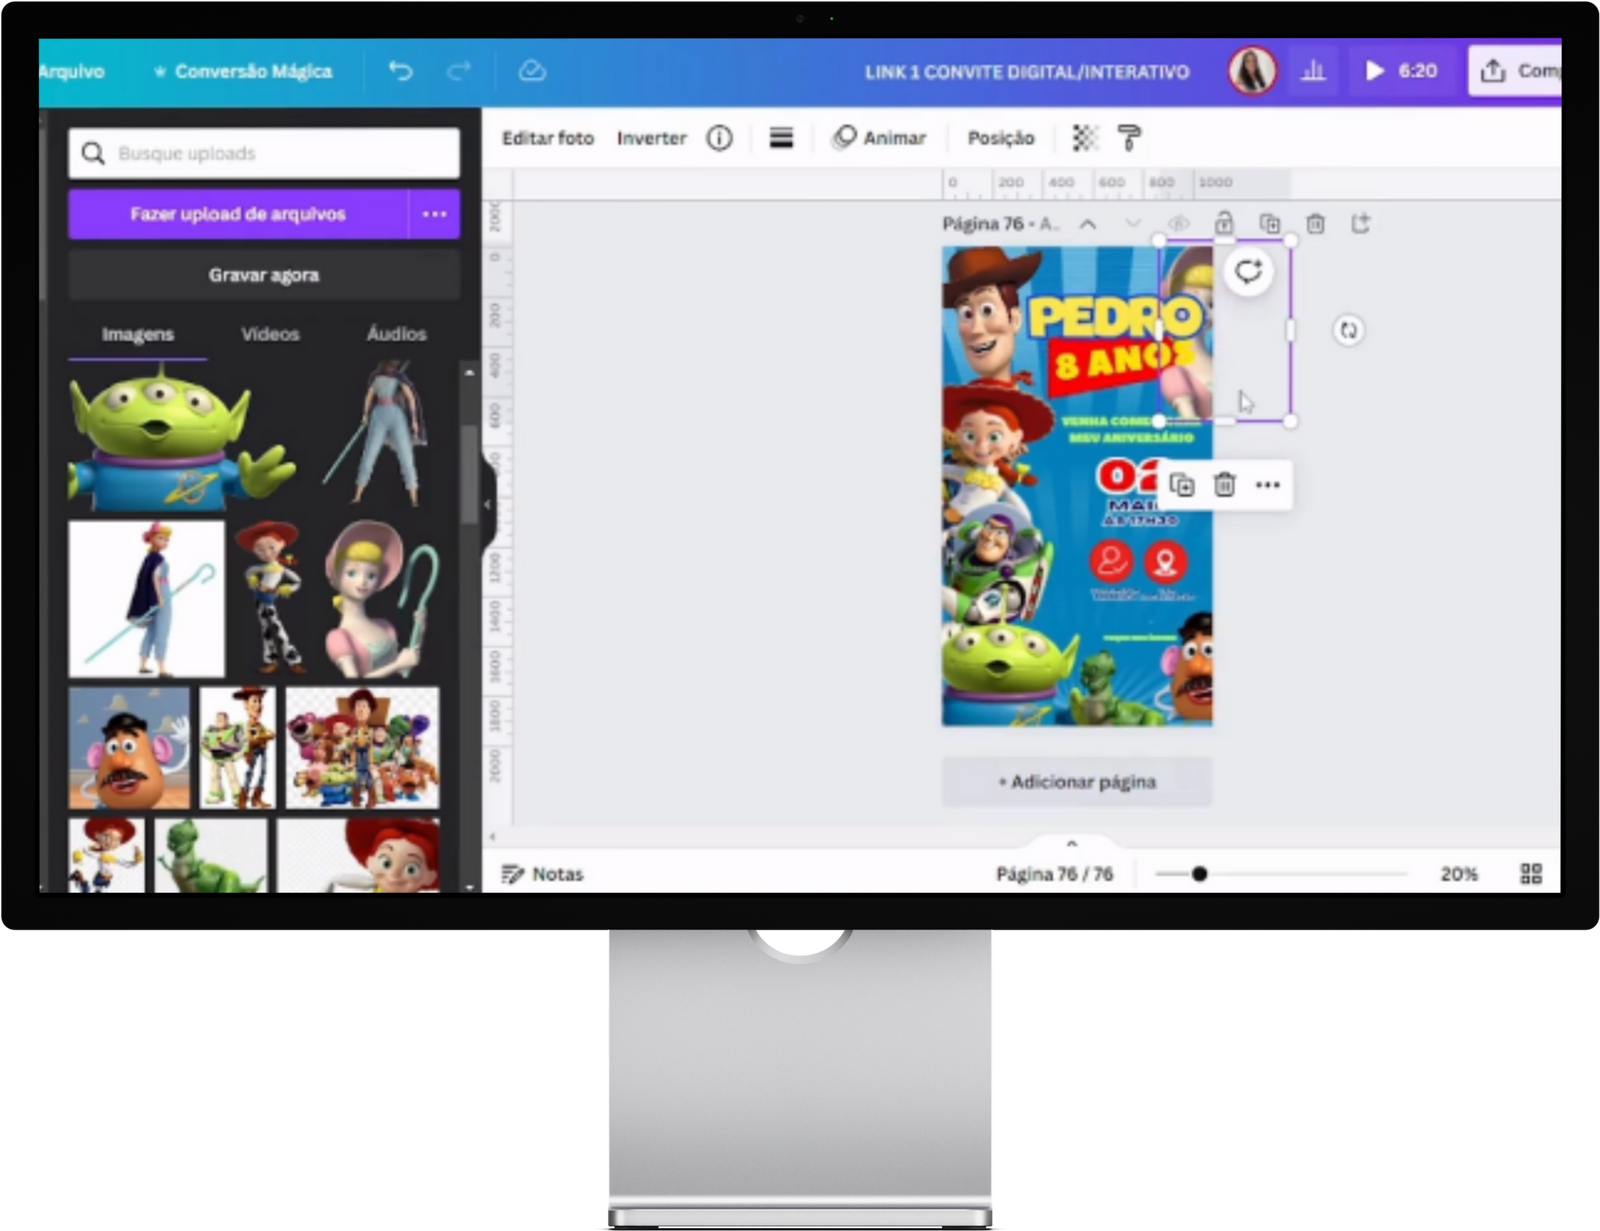Image resolution: width=1600 pixels, height=1231 pixels.
Task: Select Mr. Potato Head thumbnail
Action: coord(129,748)
